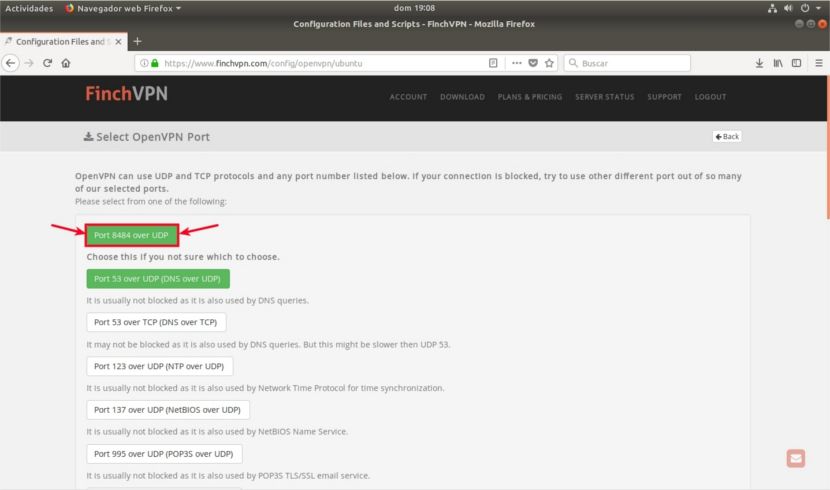Viewport: 830px width, 490px height.
Task: Choose Port 8484 over UDP
Action: click(131, 235)
